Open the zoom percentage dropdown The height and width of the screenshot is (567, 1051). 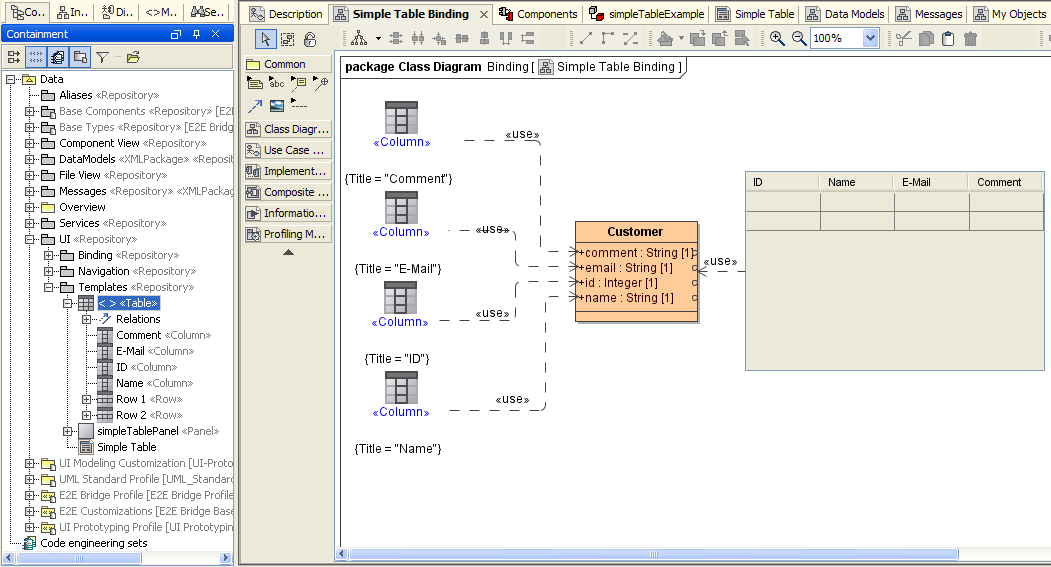pyautogui.click(x=870, y=39)
